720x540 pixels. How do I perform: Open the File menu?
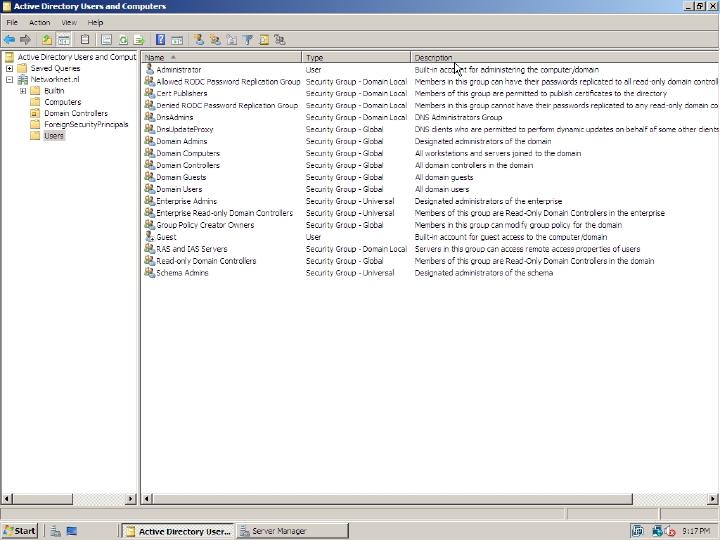(12, 22)
